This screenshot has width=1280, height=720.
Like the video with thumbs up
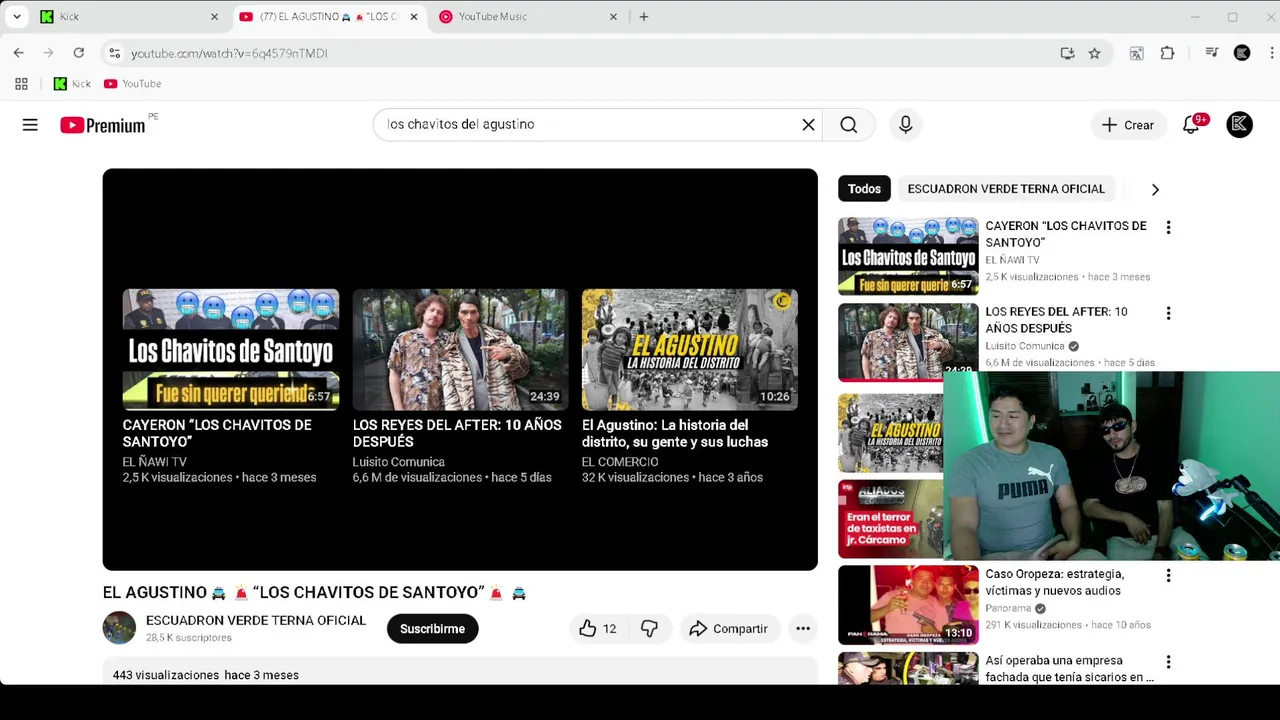[597, 629]
